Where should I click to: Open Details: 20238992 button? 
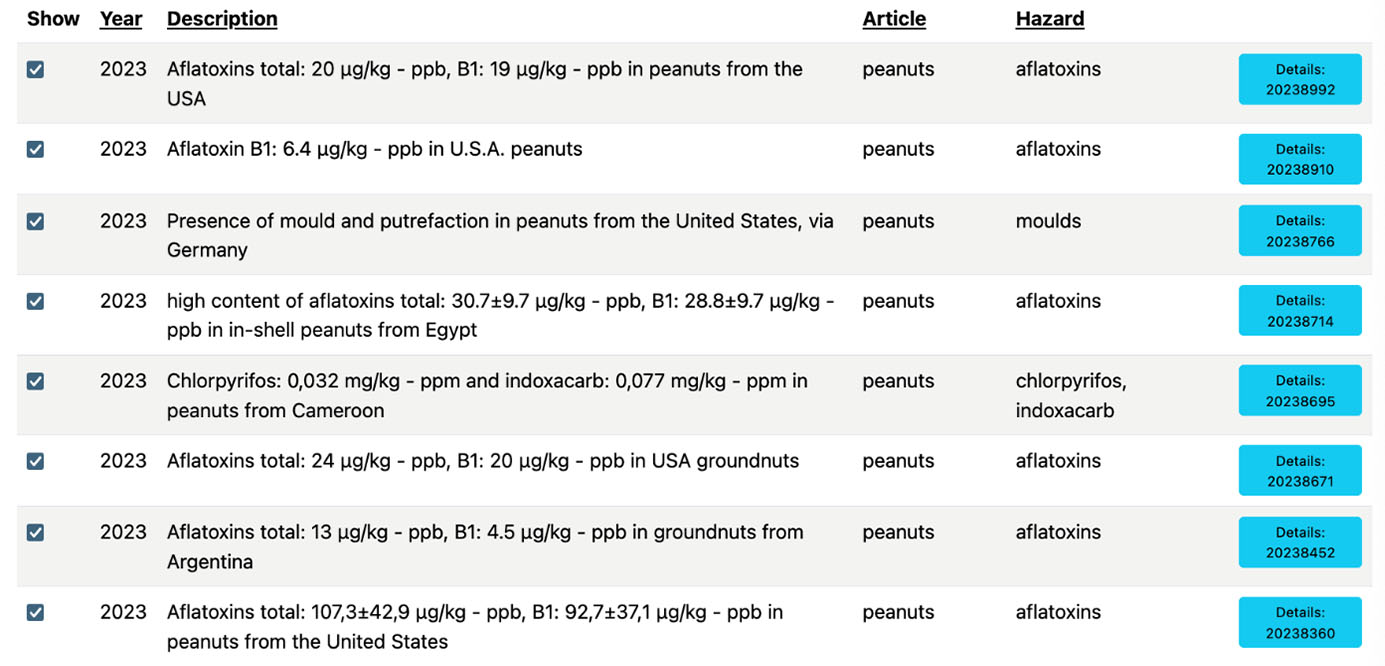click(x=1300, y=79)
